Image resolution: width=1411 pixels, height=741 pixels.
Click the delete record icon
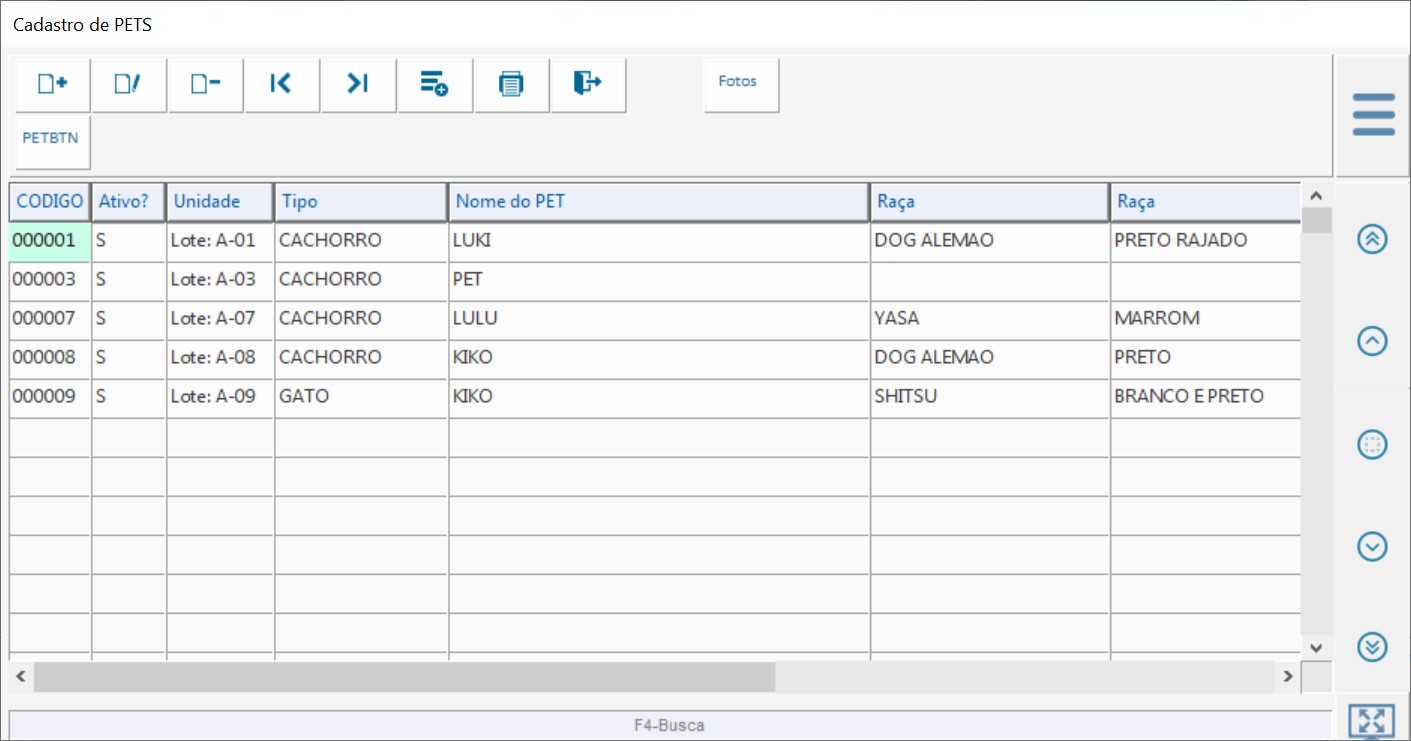(206, 85)
